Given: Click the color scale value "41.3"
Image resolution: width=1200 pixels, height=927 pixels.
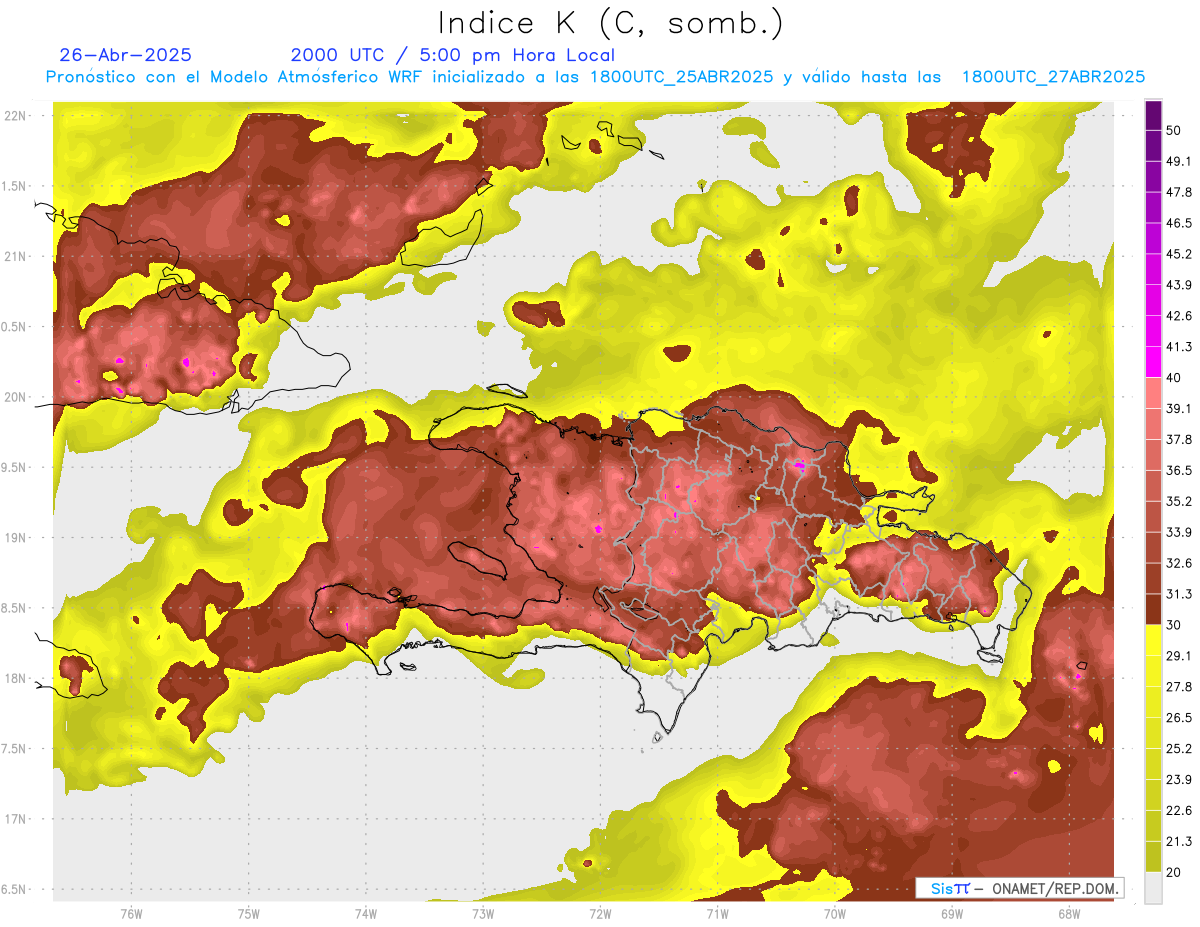Looking at the screenshot, I should coord(1179,347).
